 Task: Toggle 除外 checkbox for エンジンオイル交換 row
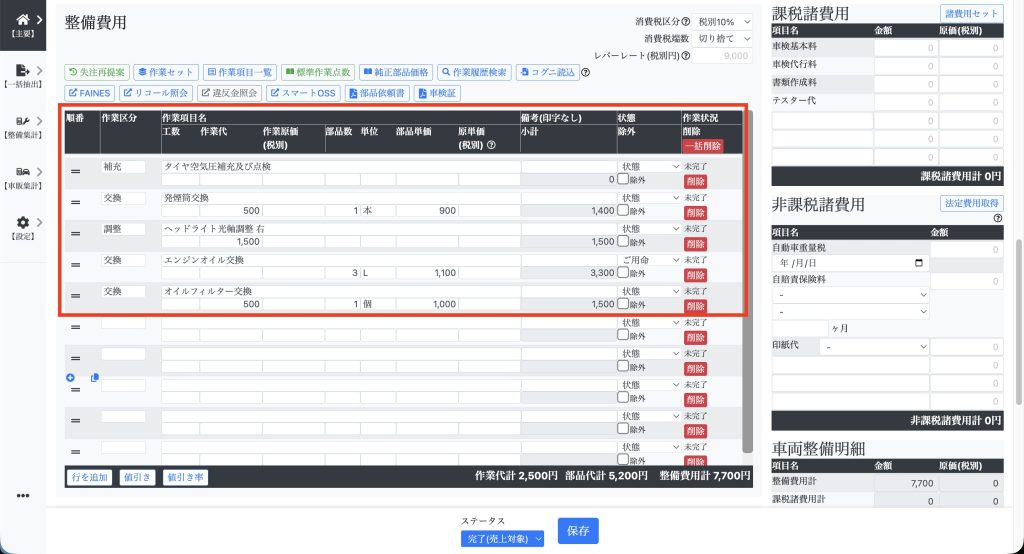point(623,273)
